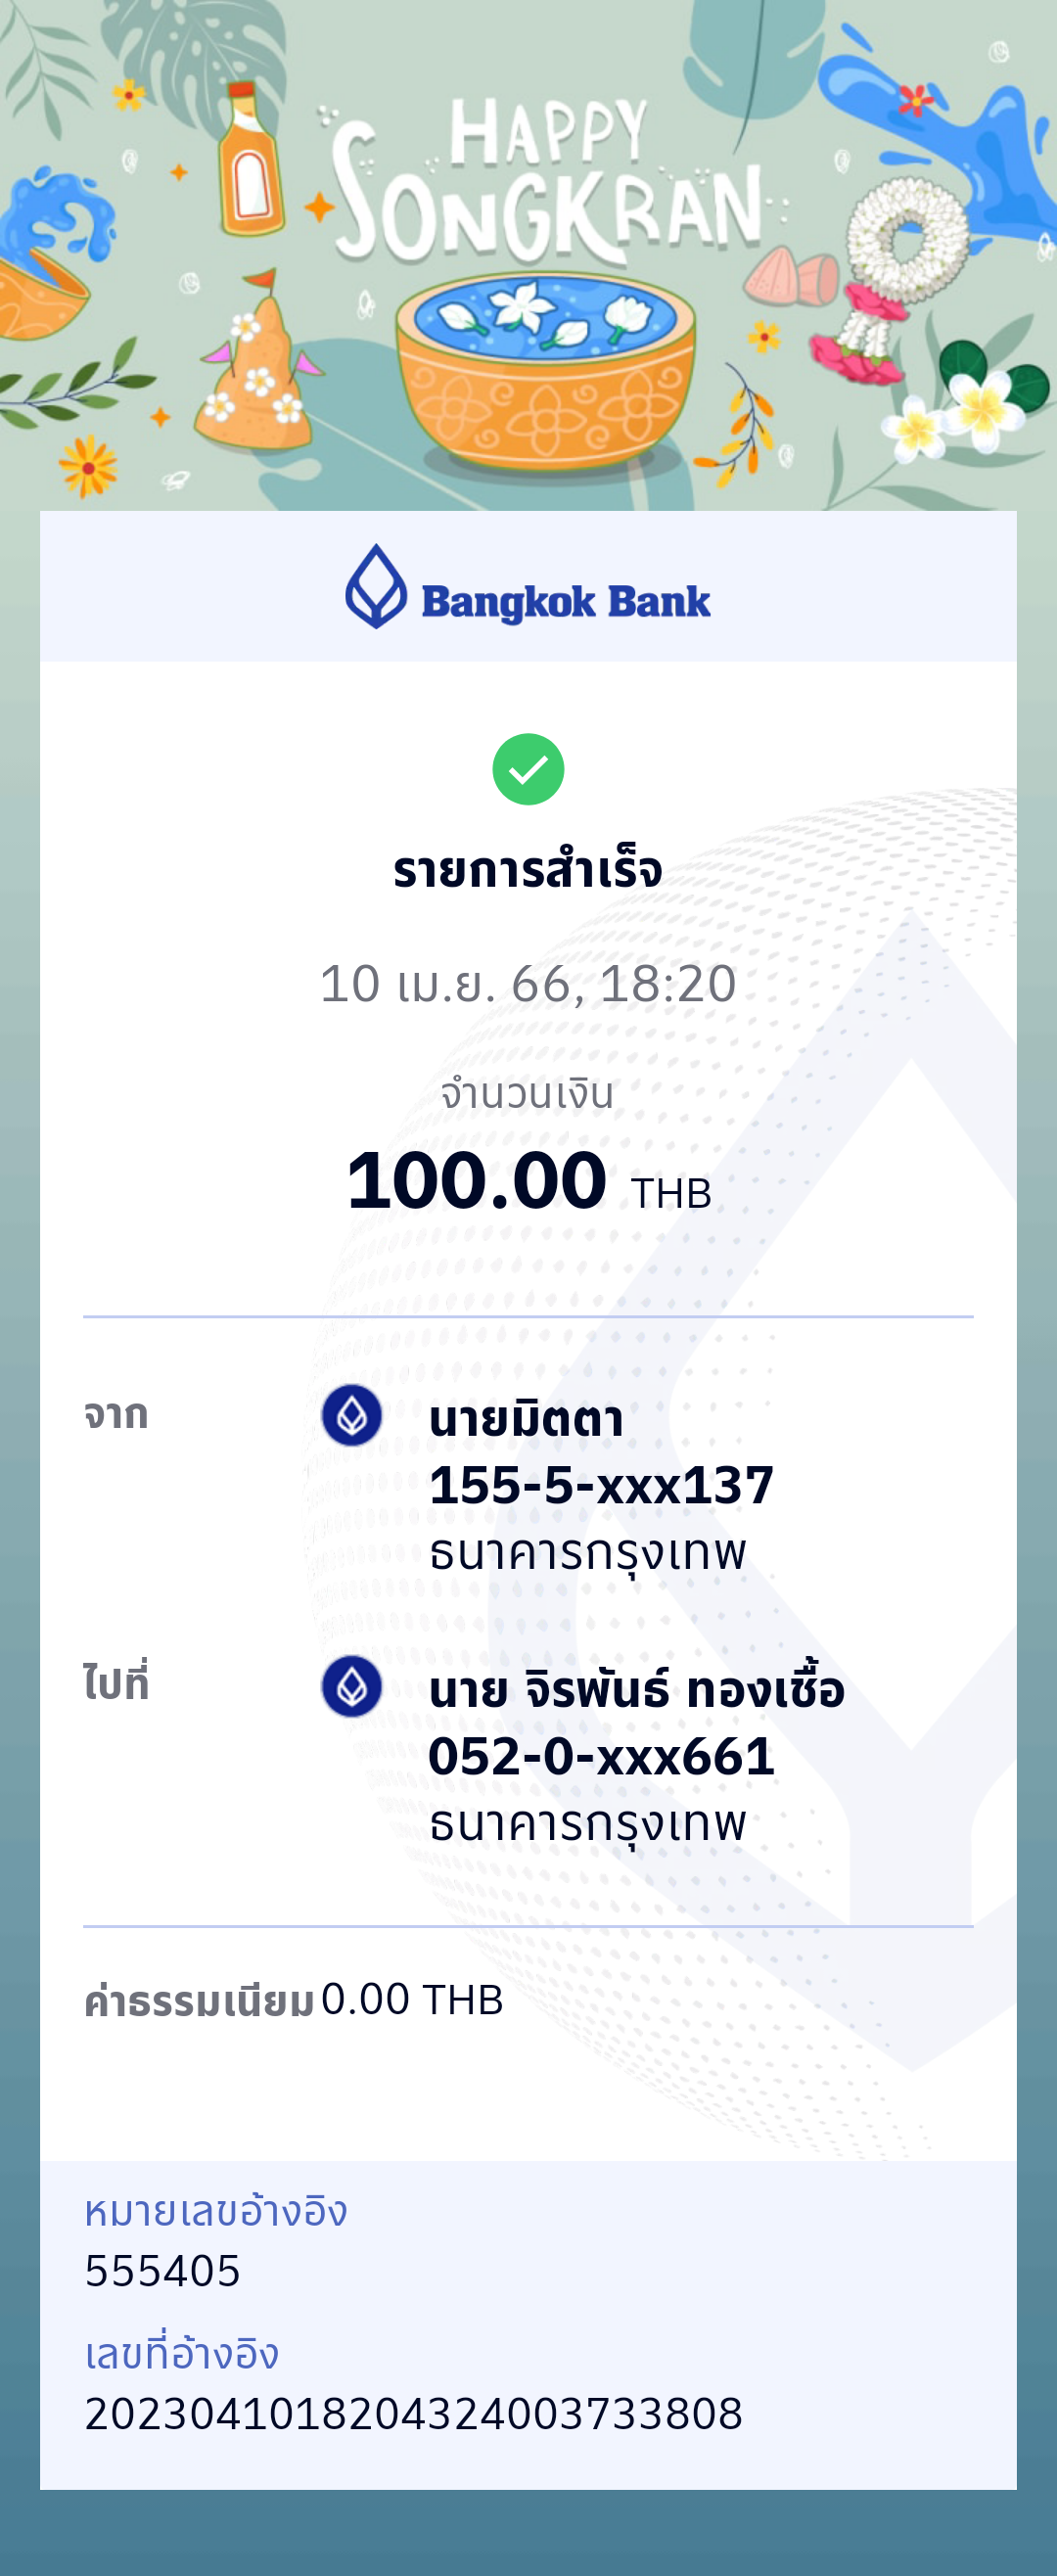Select sender name นายมิตตา

pyautogui.click(x=526, y=1419)
